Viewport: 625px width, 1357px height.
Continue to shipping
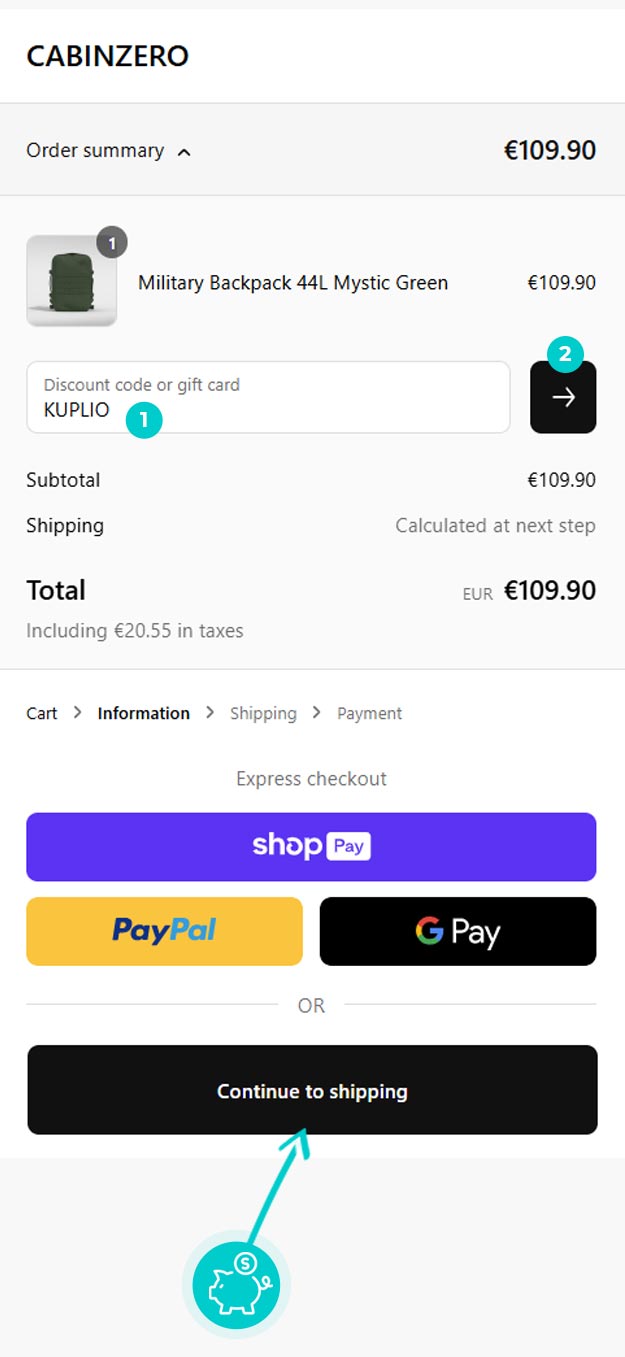click(312, 1090)
